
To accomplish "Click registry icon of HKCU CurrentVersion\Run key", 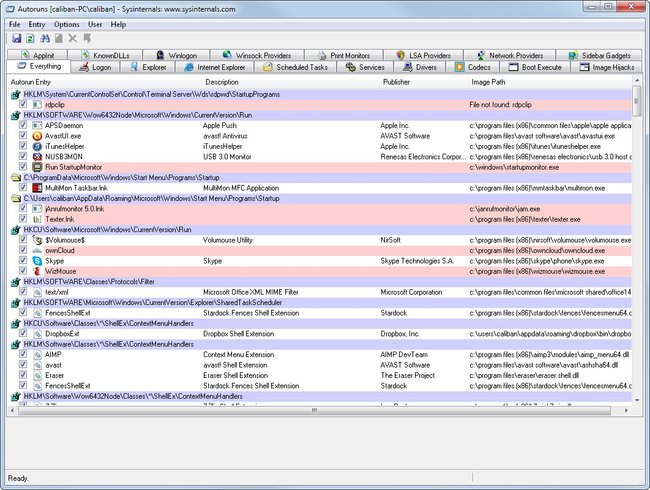I will pos(16,230).
